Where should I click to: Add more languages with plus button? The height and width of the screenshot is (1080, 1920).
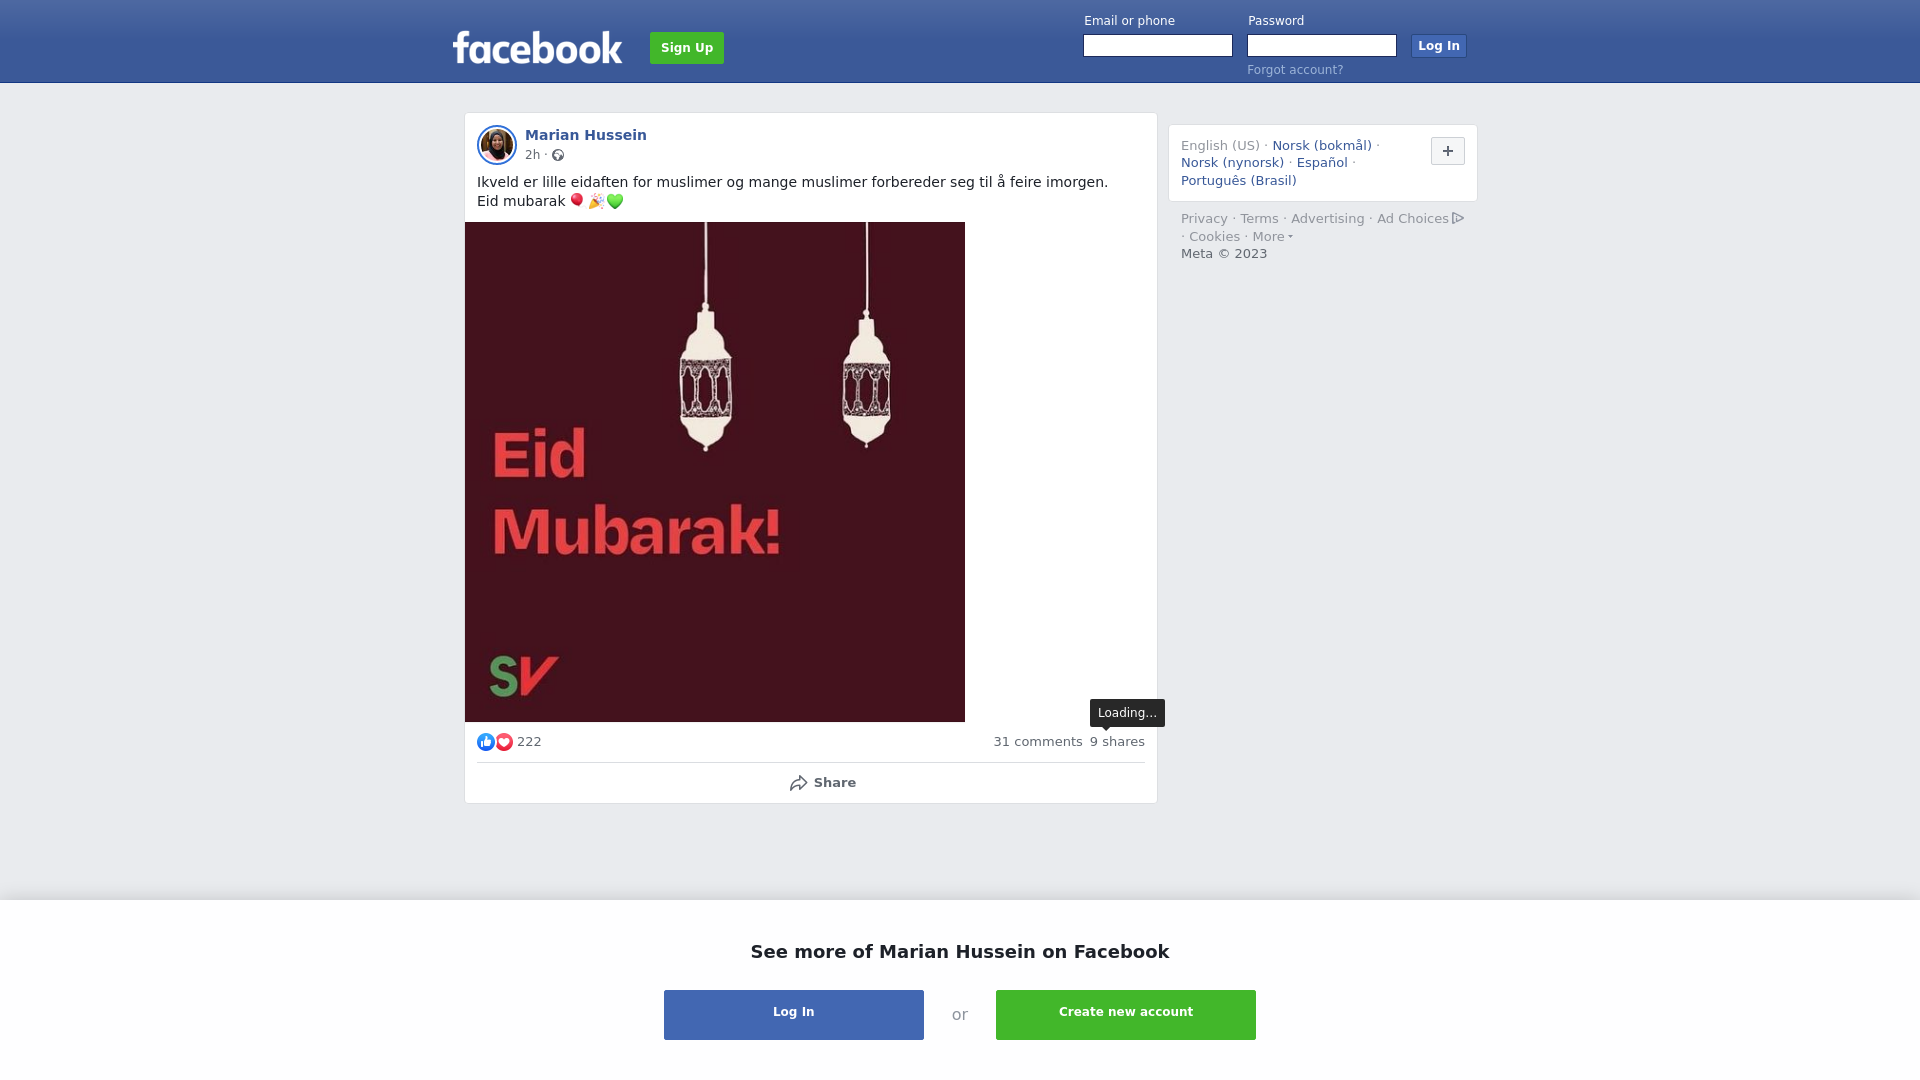(1448, 151)
